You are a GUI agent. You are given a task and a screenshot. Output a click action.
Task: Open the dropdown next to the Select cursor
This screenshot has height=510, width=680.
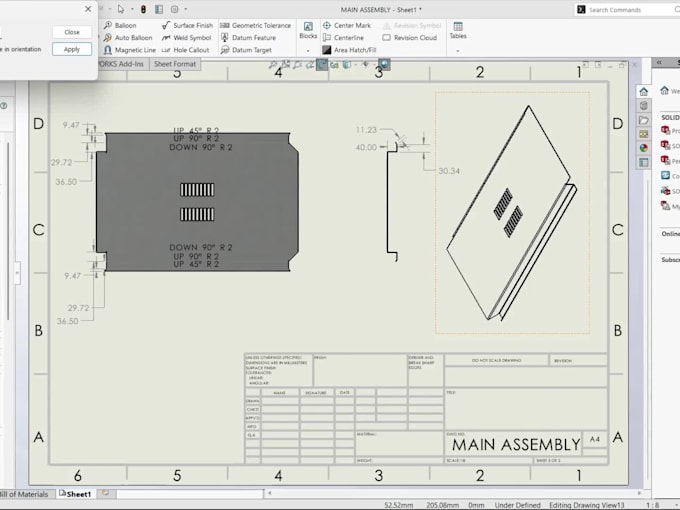point(132,9)
